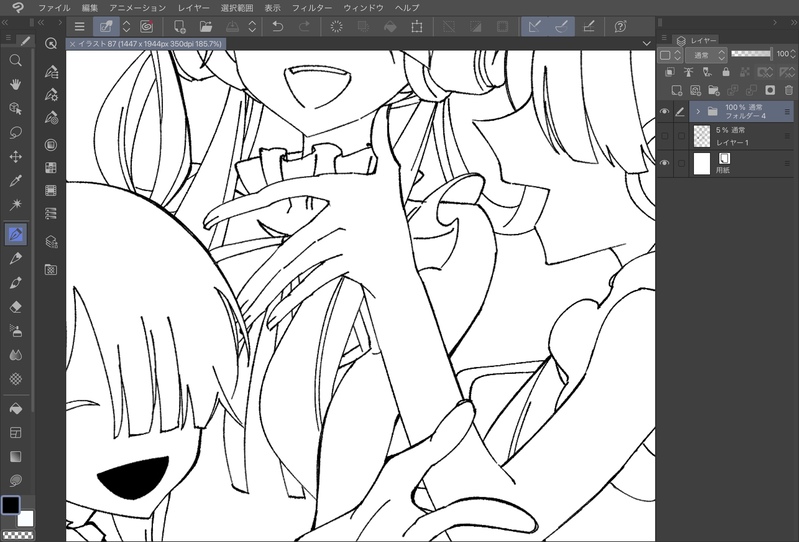
Task: Select the 3D Operation object tool
Action: click(15, 109)
